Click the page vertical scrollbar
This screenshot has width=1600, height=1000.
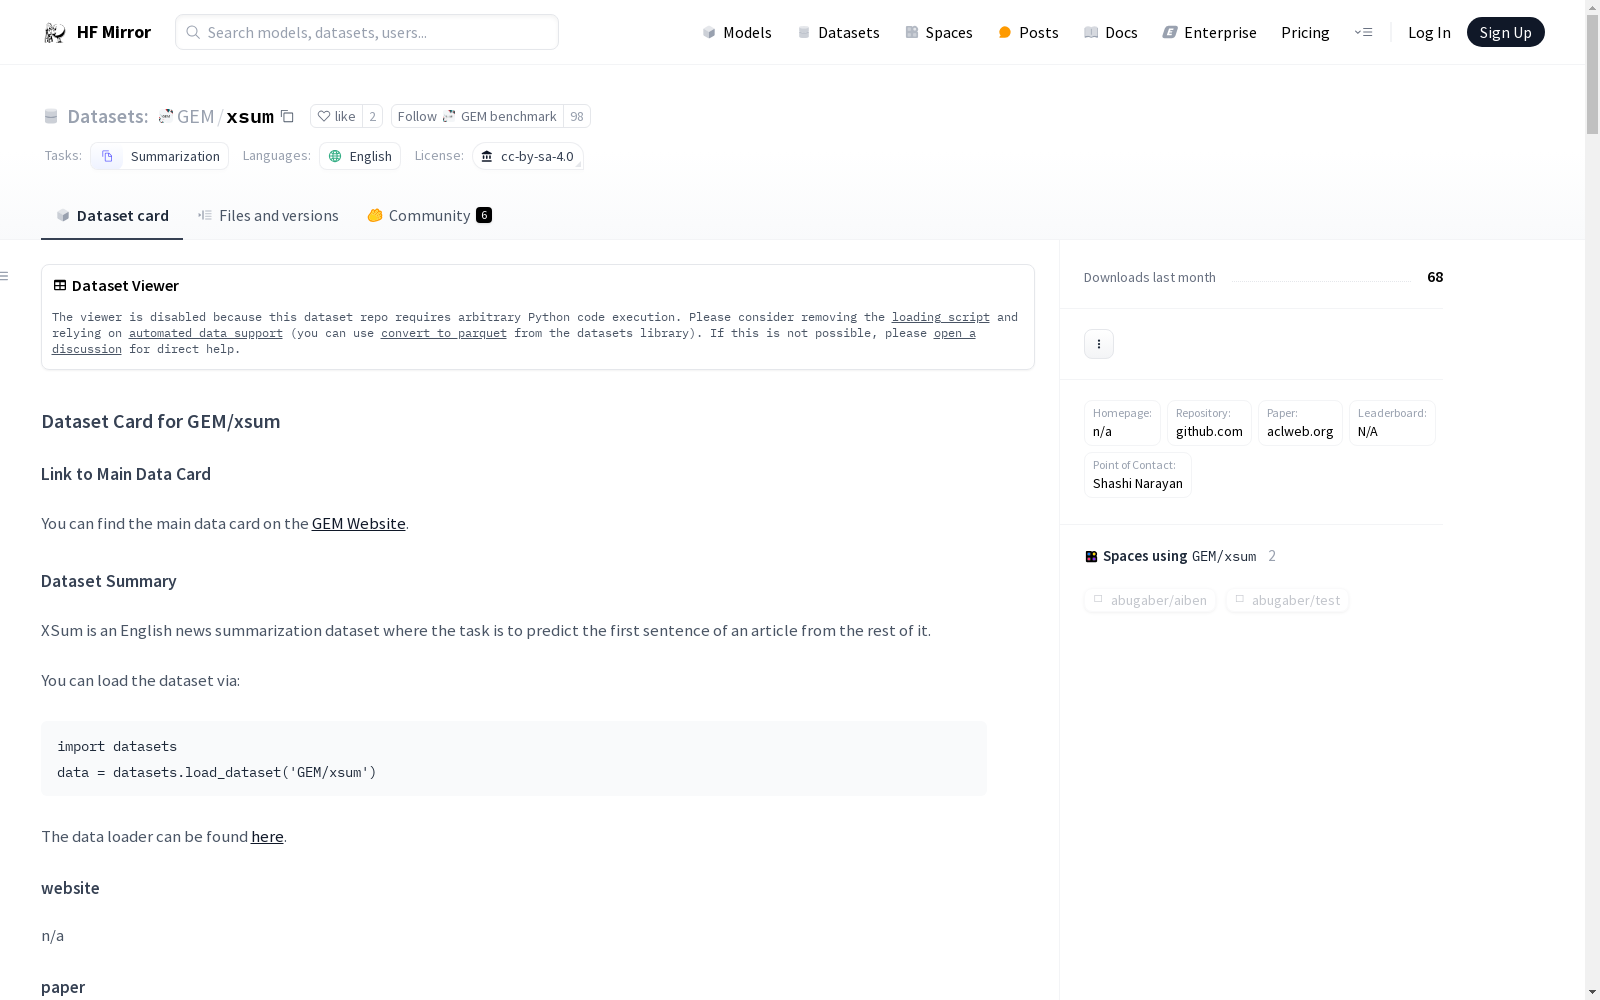[1592, 500]
